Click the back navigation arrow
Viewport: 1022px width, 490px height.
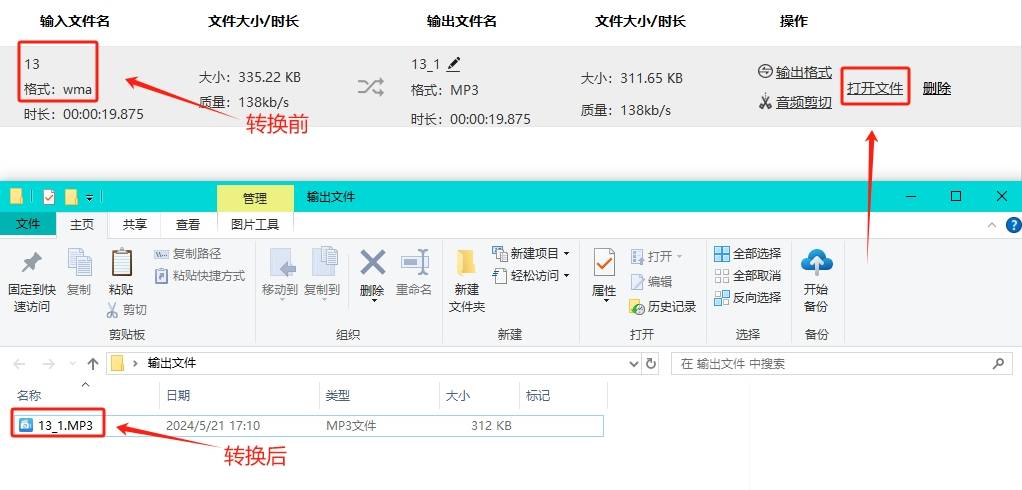(20, 364)
